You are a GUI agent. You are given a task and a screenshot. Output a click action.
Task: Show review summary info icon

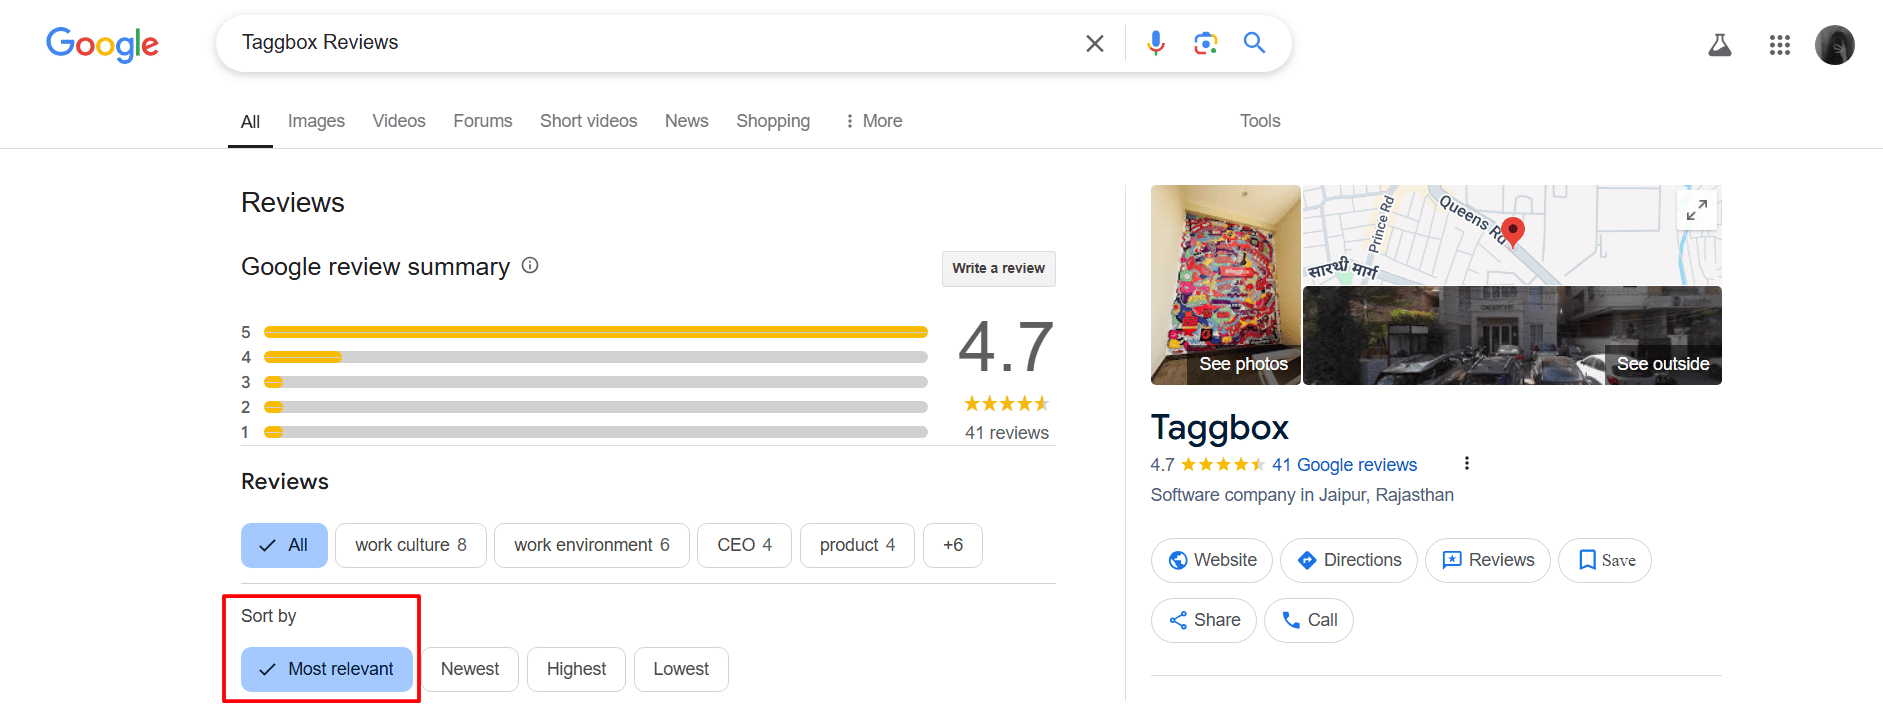(530, 265)
